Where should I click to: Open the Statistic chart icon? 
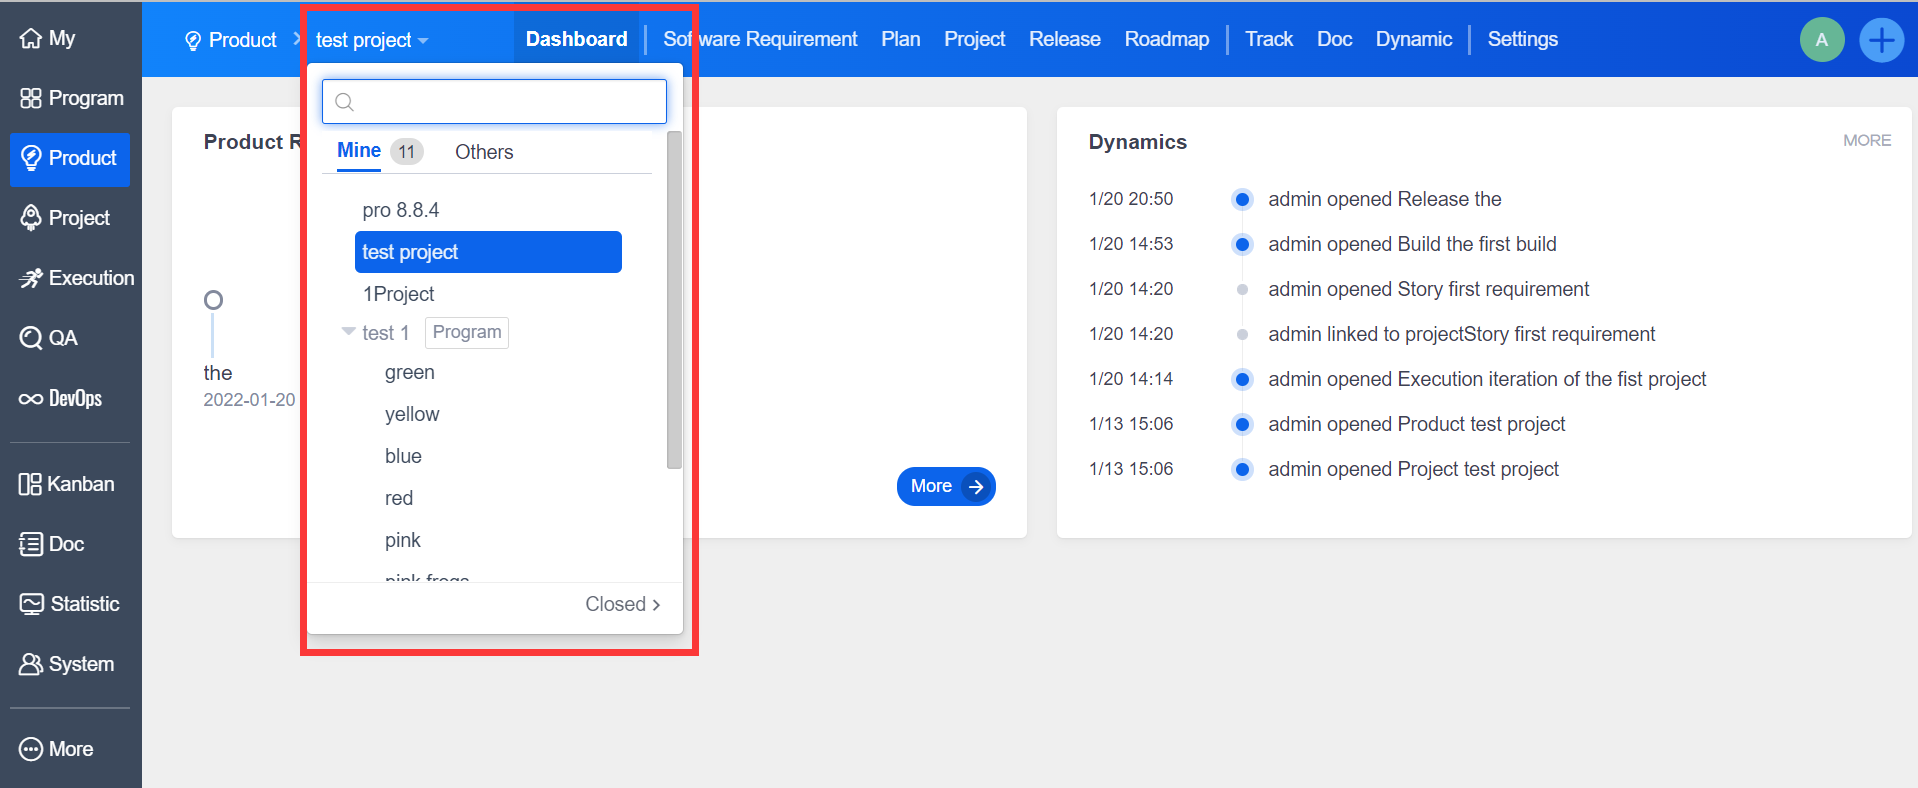click(x=31, y=604)
